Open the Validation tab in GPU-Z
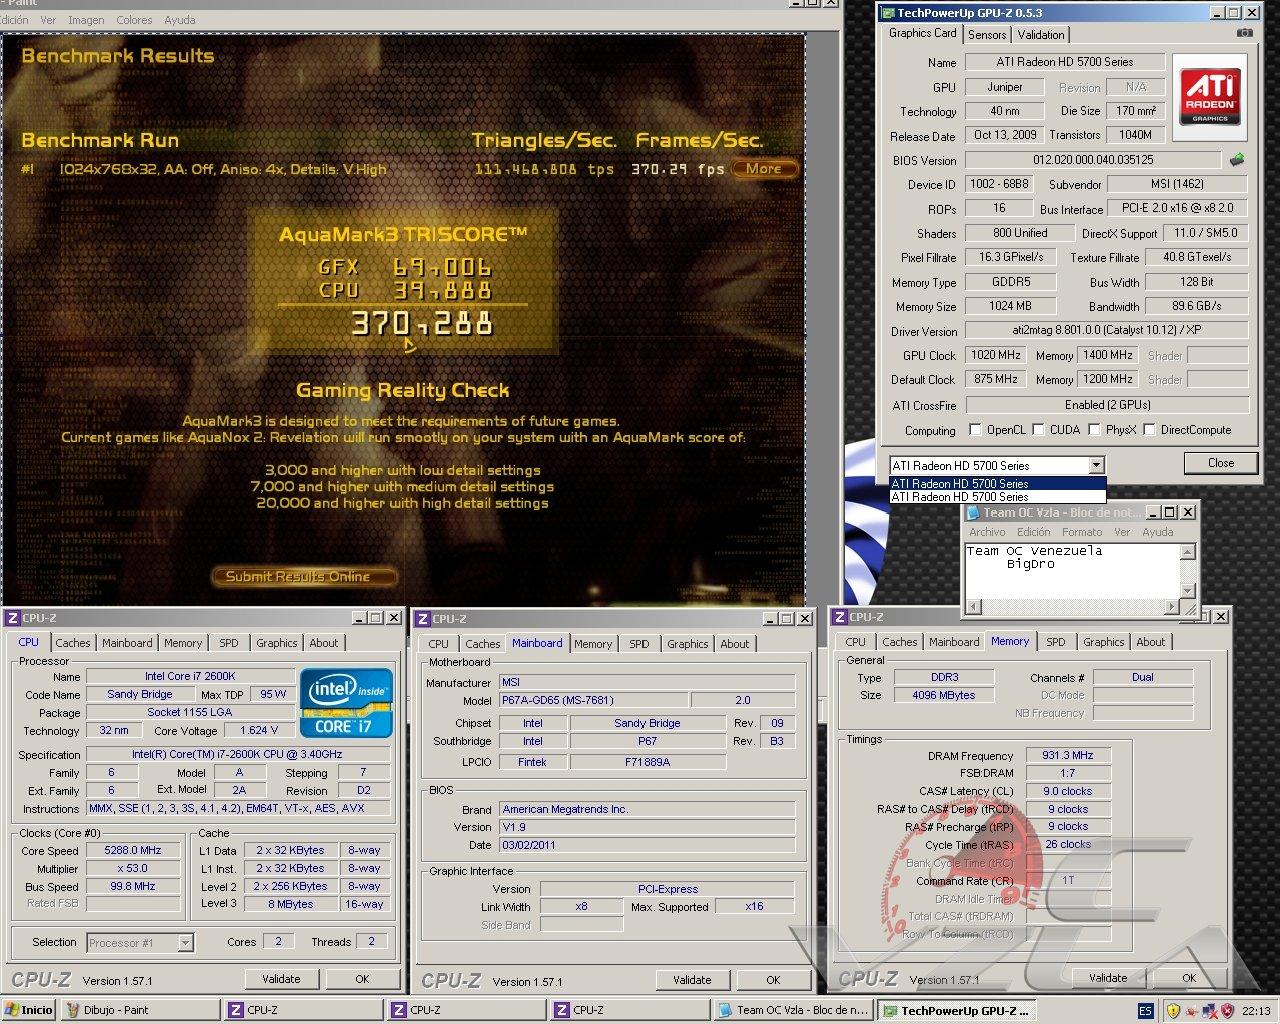Screen dimensions: 1280x1024 (1041, 35)
